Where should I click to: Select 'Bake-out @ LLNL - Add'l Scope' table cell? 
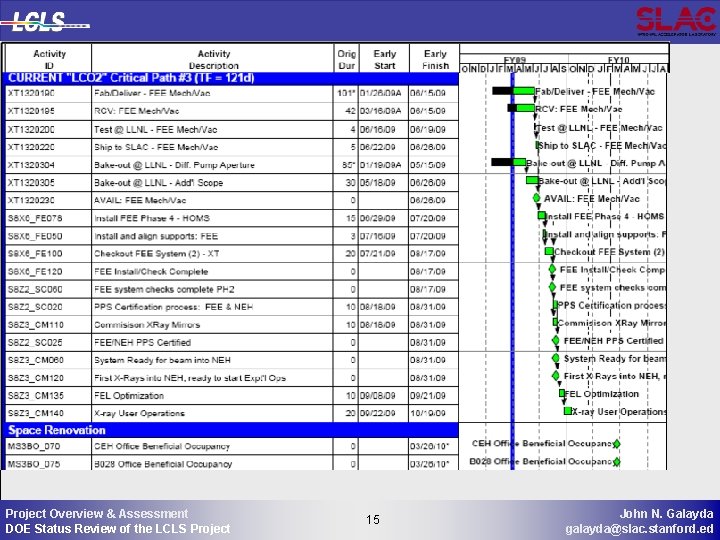(x=213, y=183)
